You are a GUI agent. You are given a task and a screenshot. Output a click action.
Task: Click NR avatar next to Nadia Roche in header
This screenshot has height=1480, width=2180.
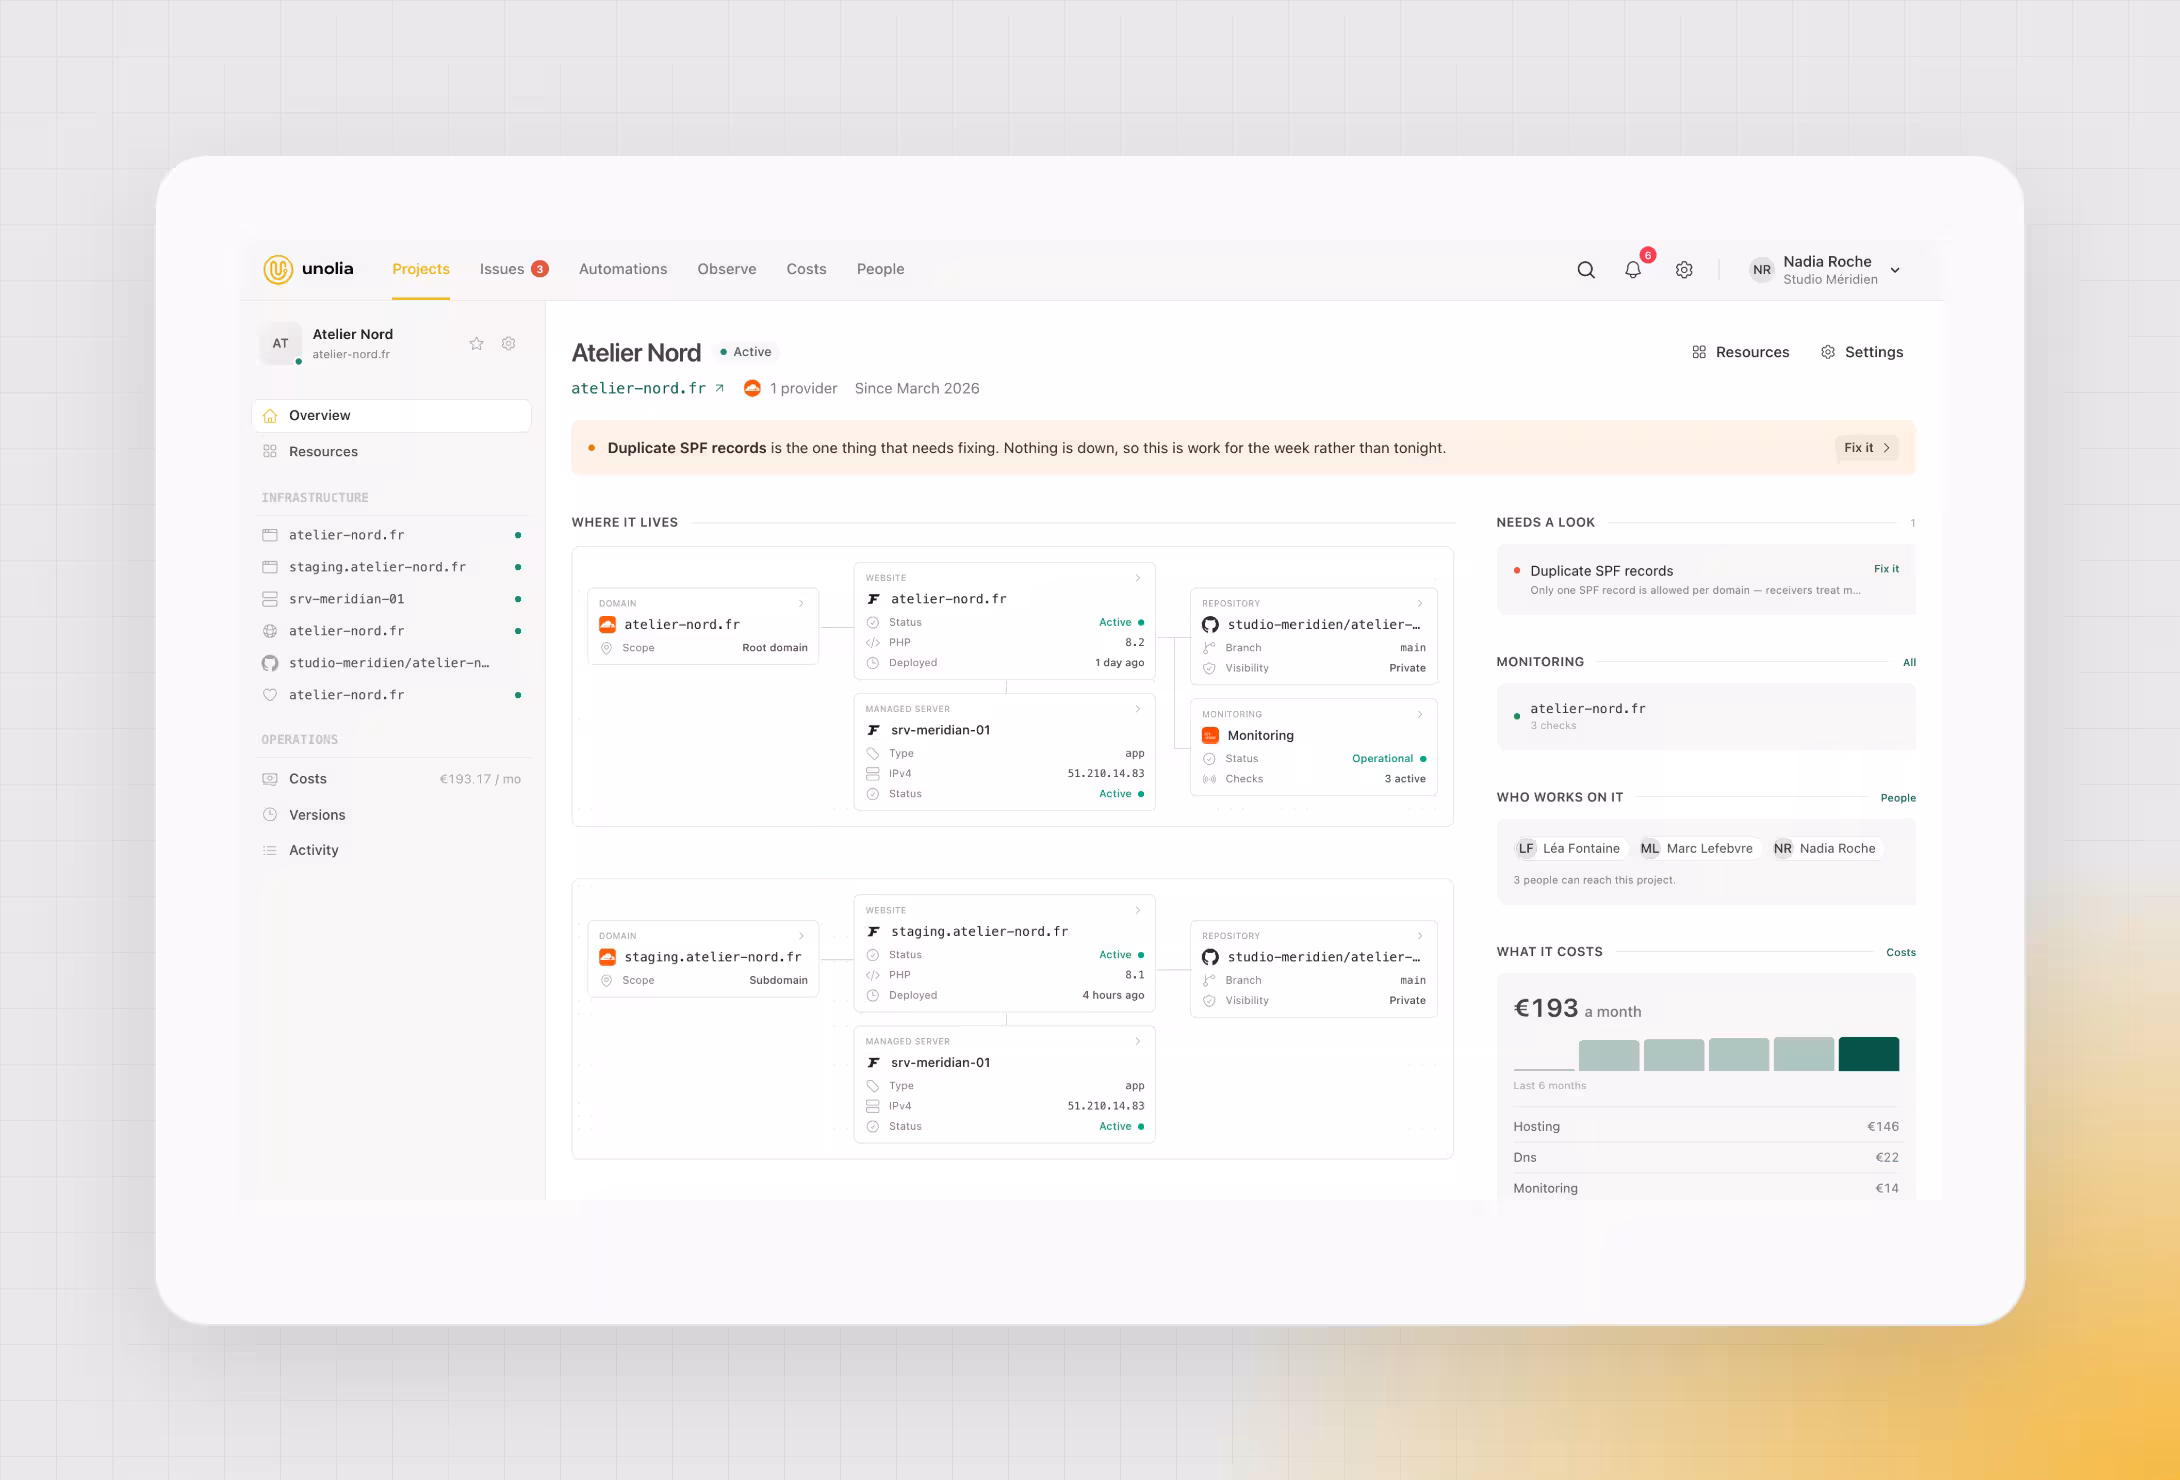click(1761, 270)
